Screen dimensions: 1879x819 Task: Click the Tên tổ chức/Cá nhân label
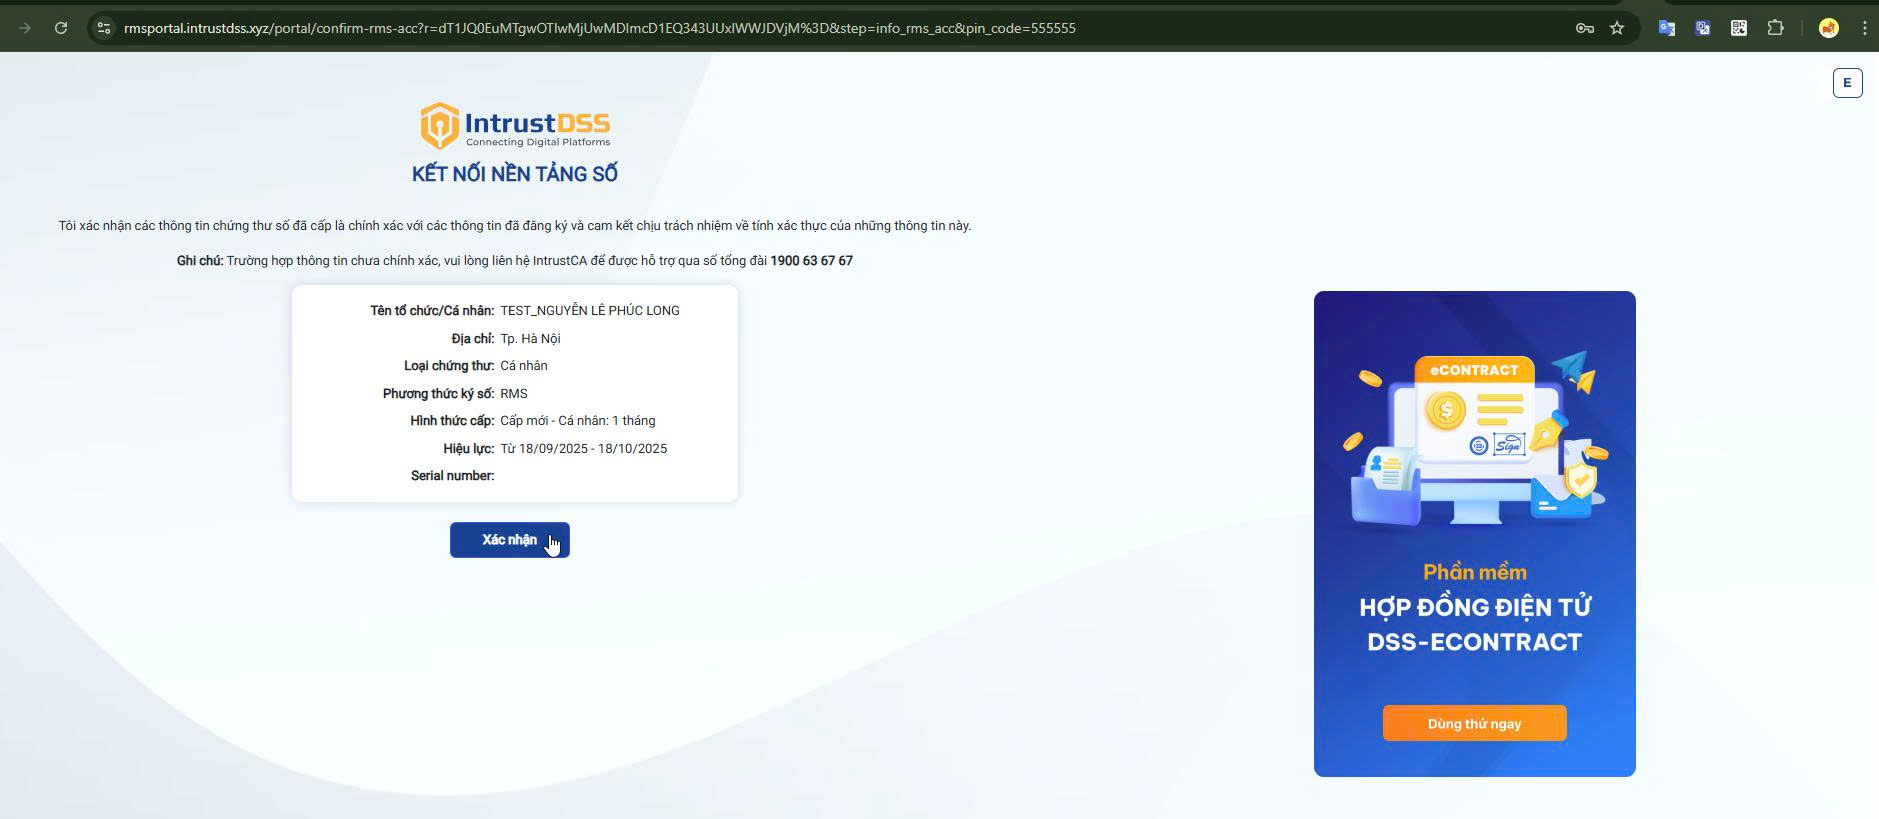coord(432,311)
